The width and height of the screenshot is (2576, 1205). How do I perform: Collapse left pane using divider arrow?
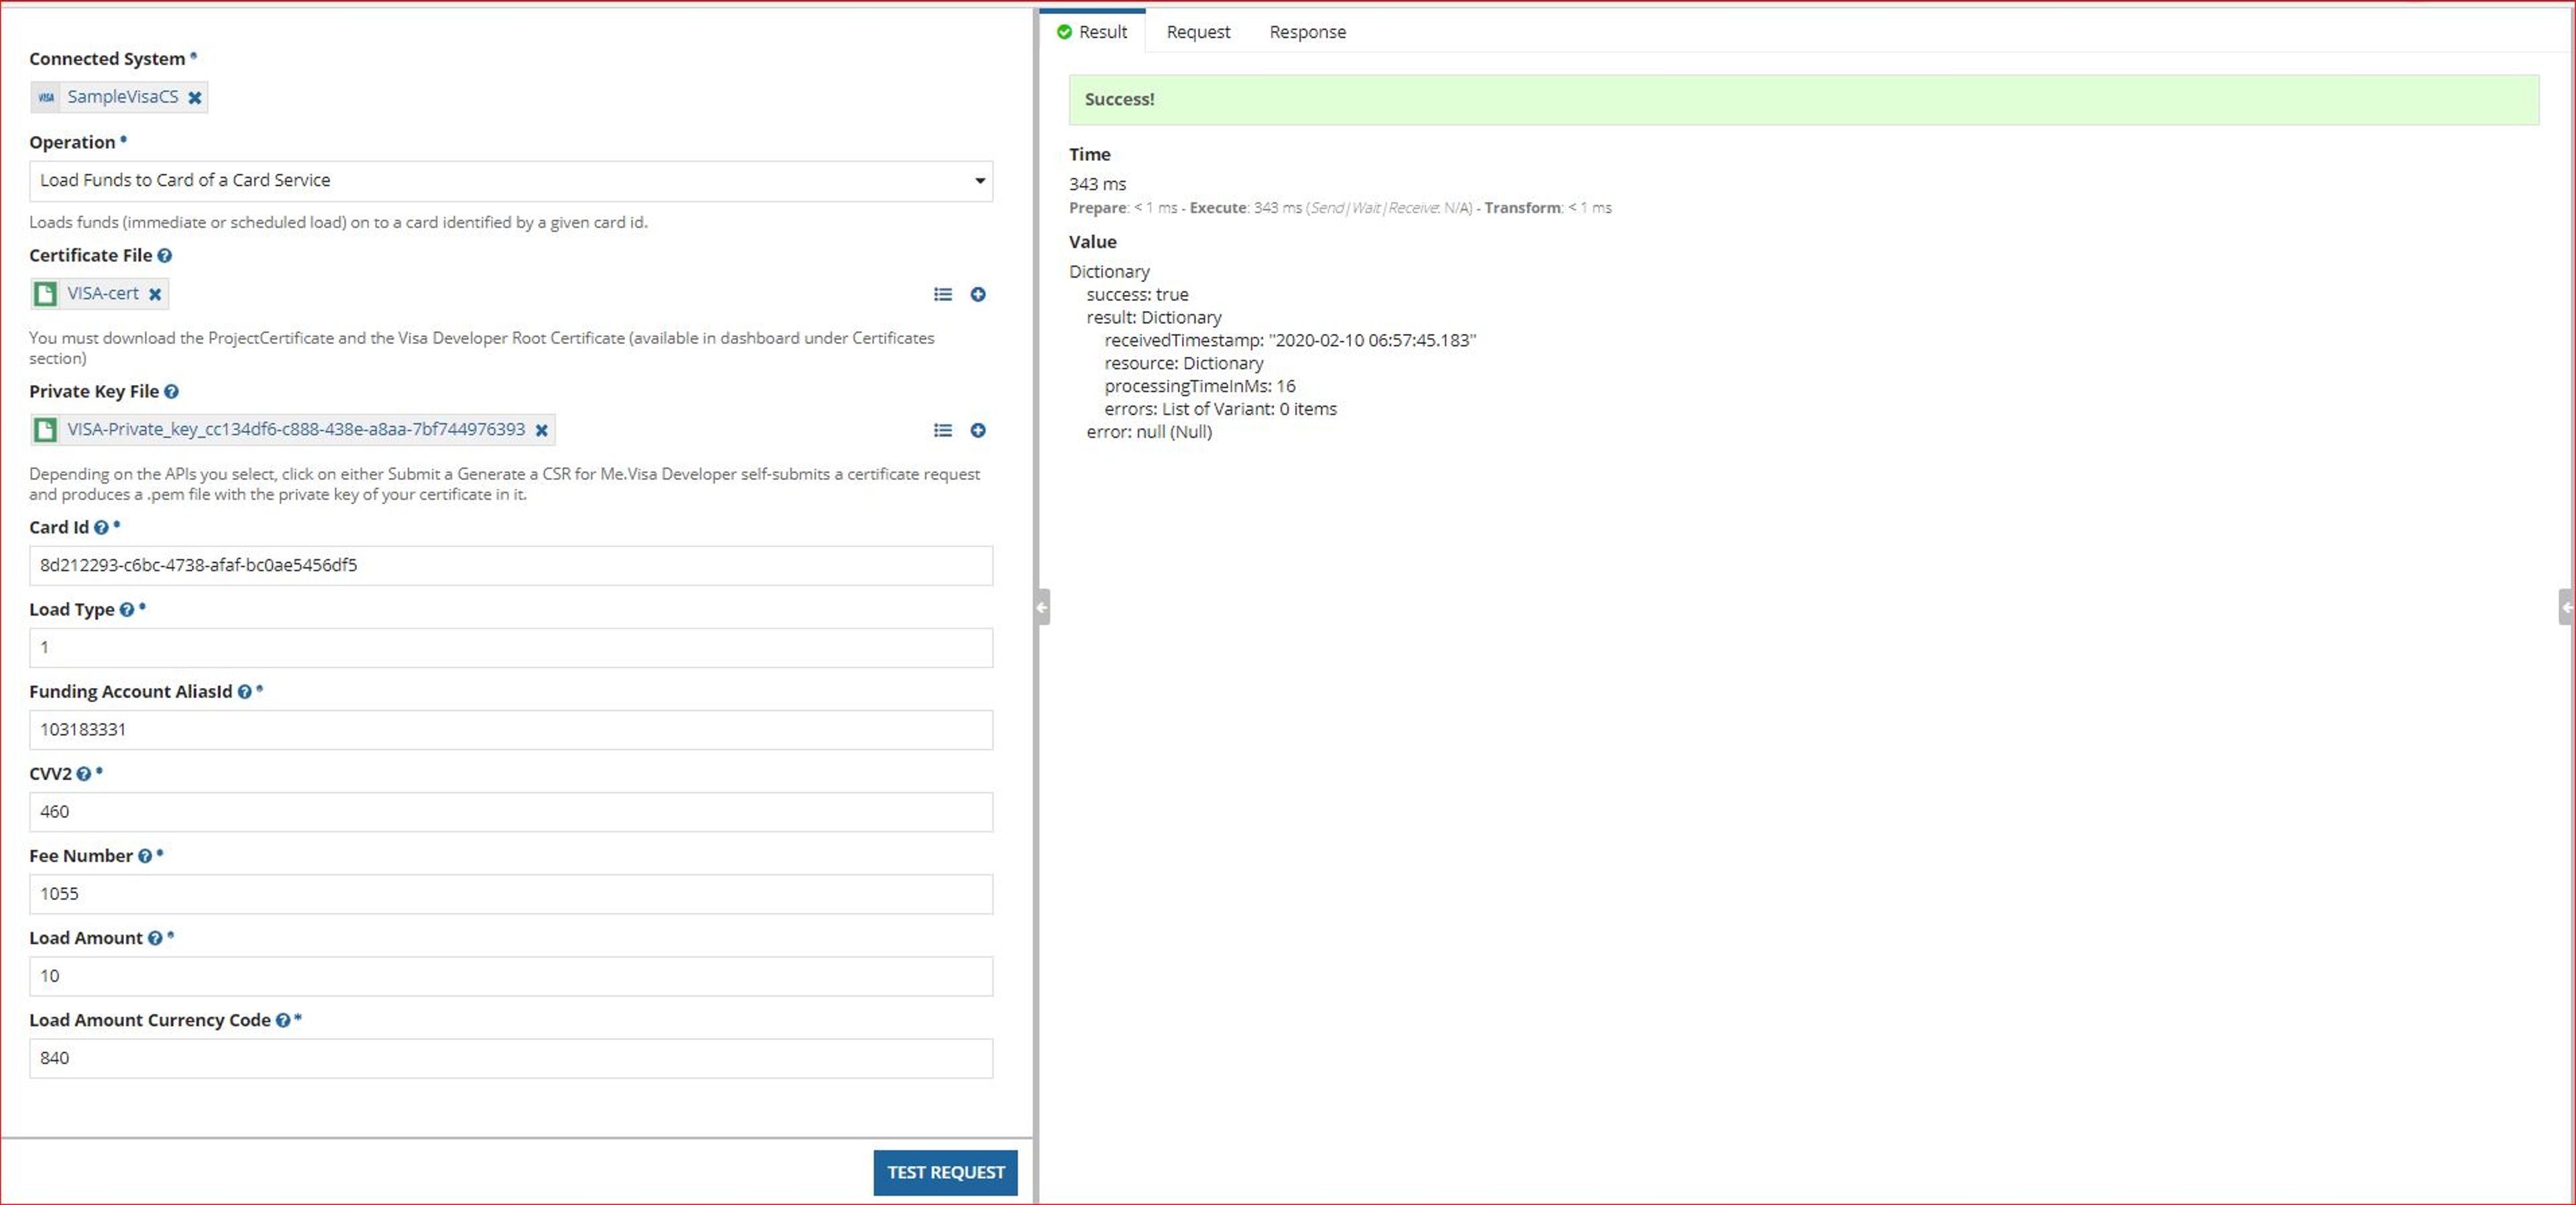point(1042,607)
